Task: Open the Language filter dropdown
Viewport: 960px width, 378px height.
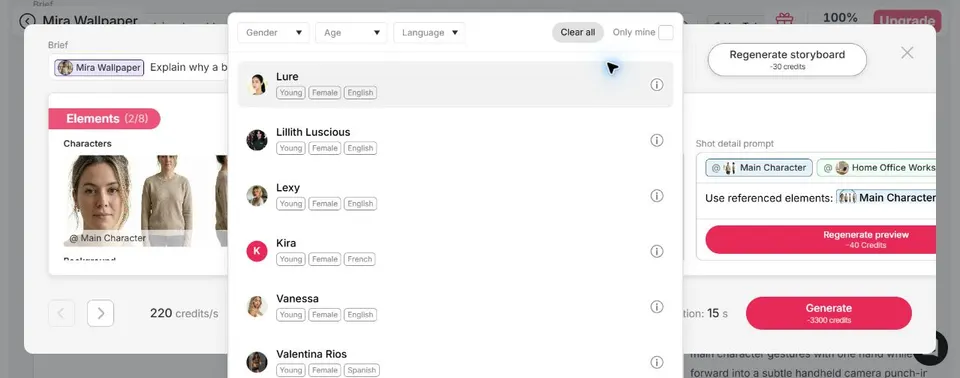Action: click(429, 32)
